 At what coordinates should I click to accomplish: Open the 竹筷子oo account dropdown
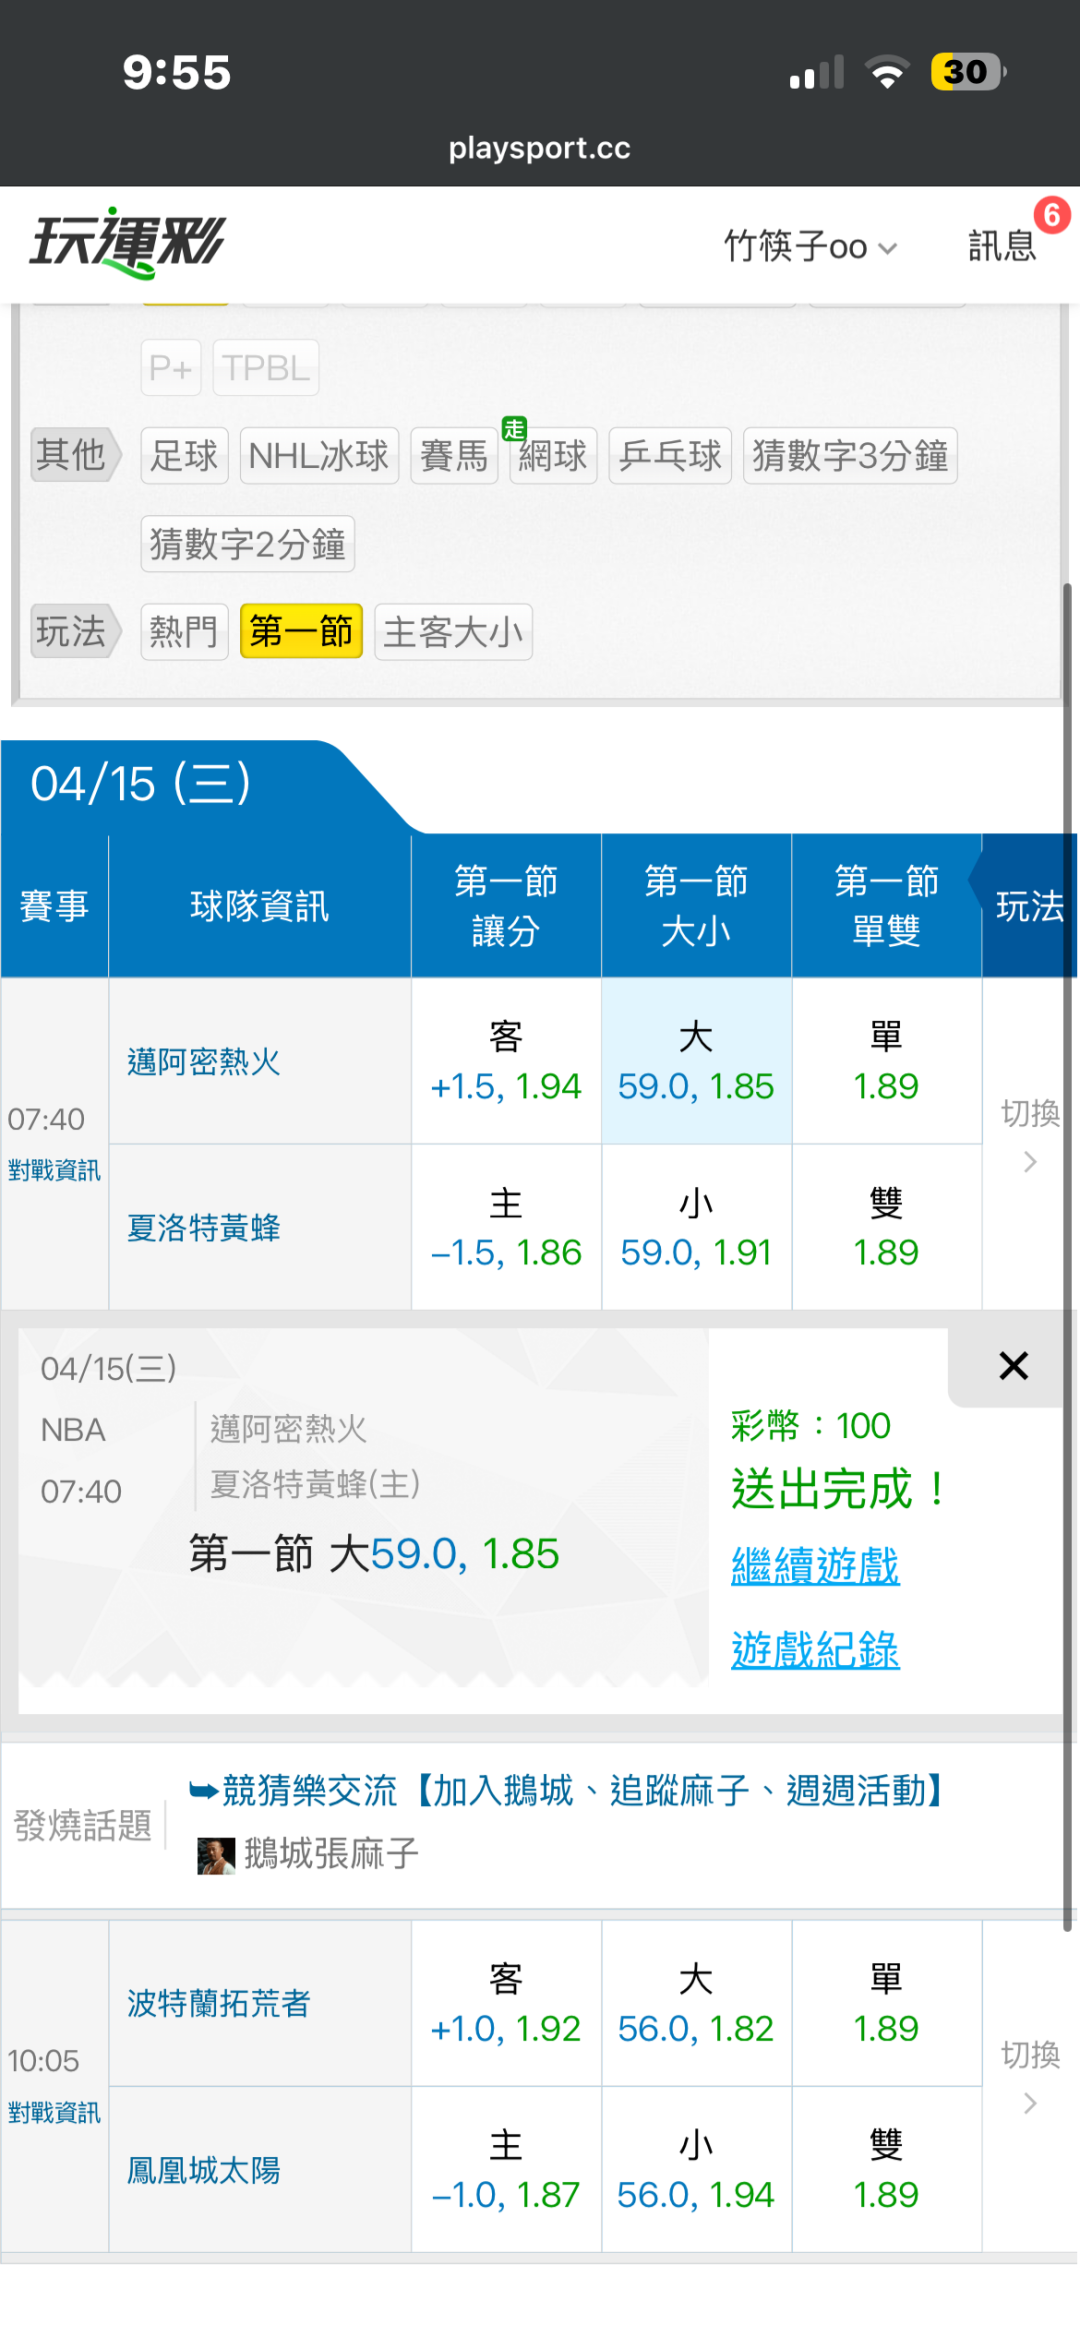click(x=810, y=246)
